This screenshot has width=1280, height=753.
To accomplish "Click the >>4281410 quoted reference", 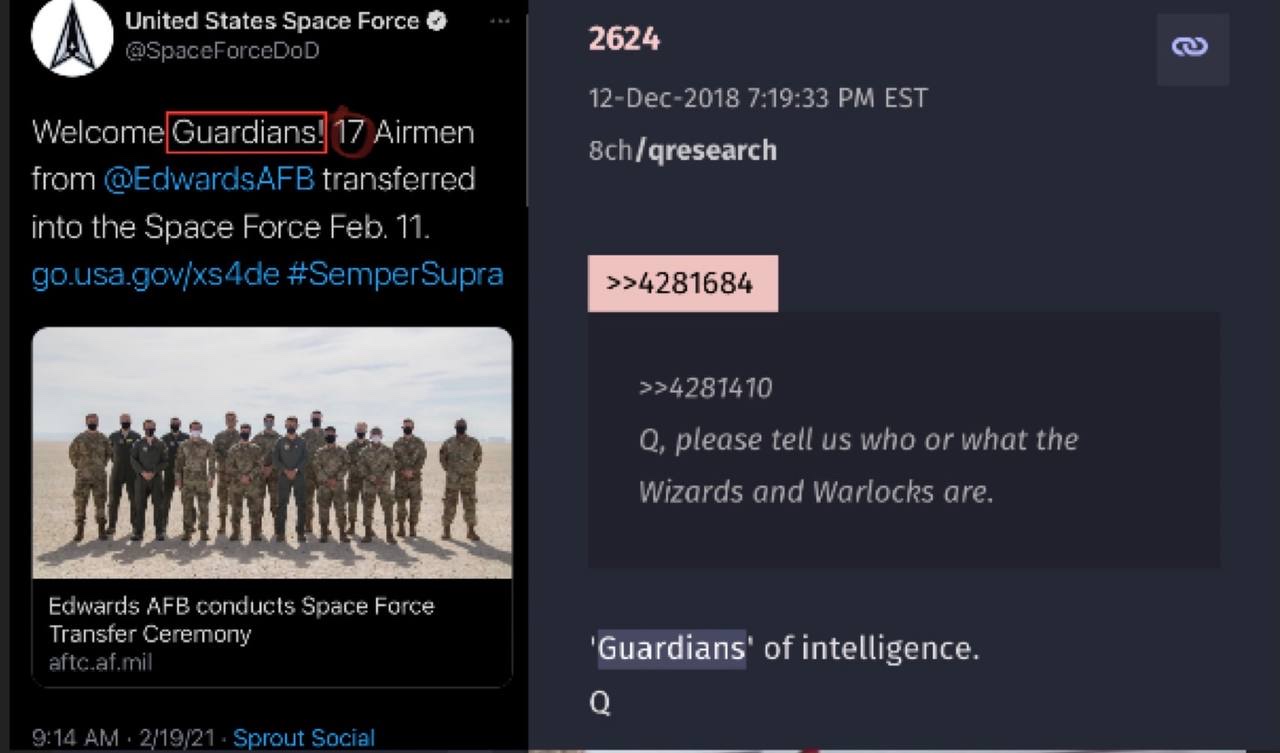I will 706,388.
